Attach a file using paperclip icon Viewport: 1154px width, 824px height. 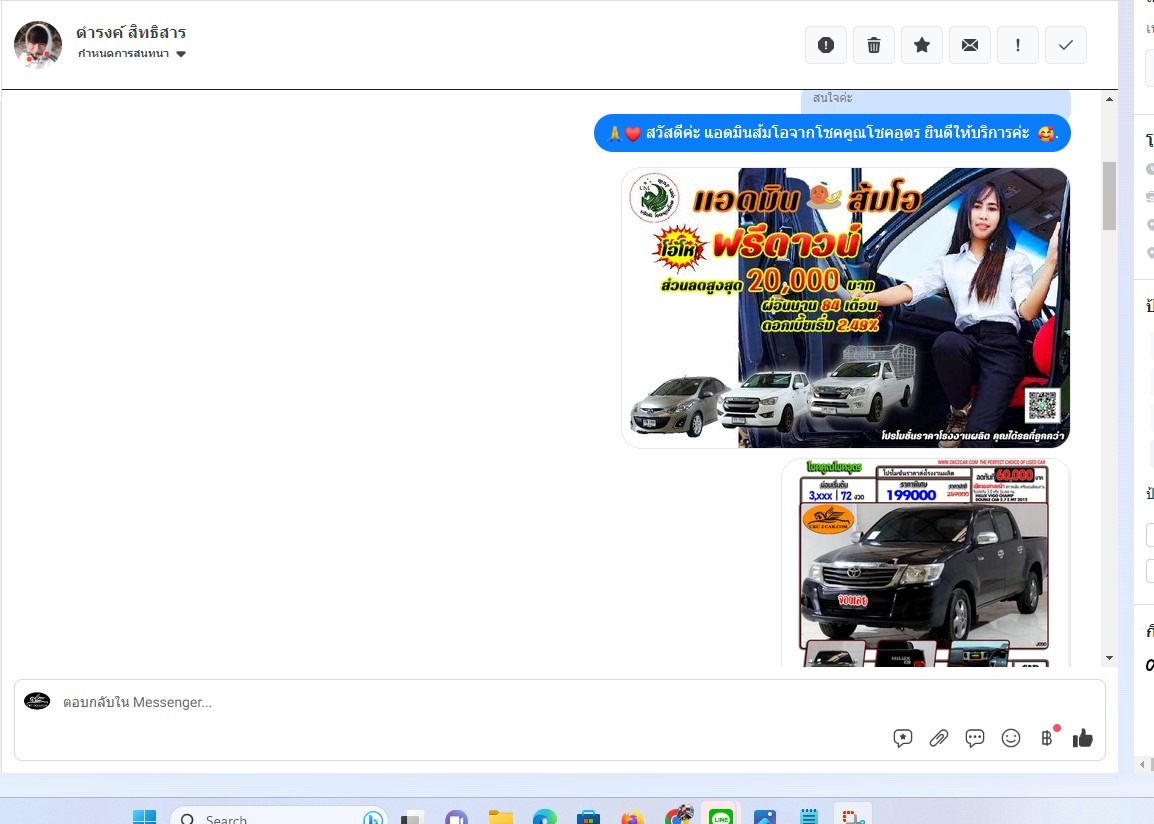coord(938,738)
